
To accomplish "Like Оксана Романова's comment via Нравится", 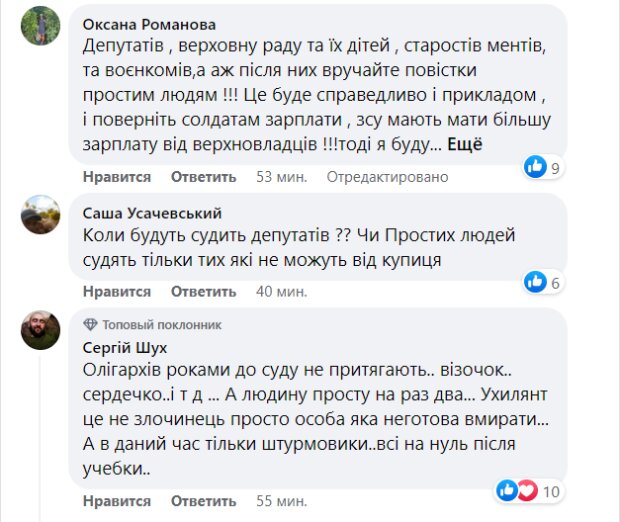I will (117, 177).
